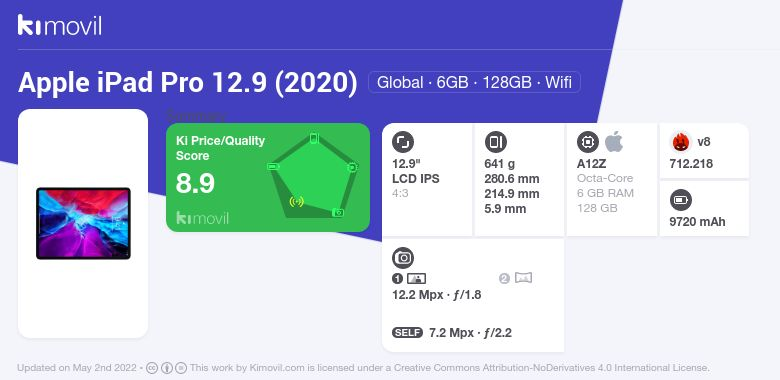This screenshot has width=780, height=380.
Task: Click the gray Apple logo icon
Action: [614, 142]
